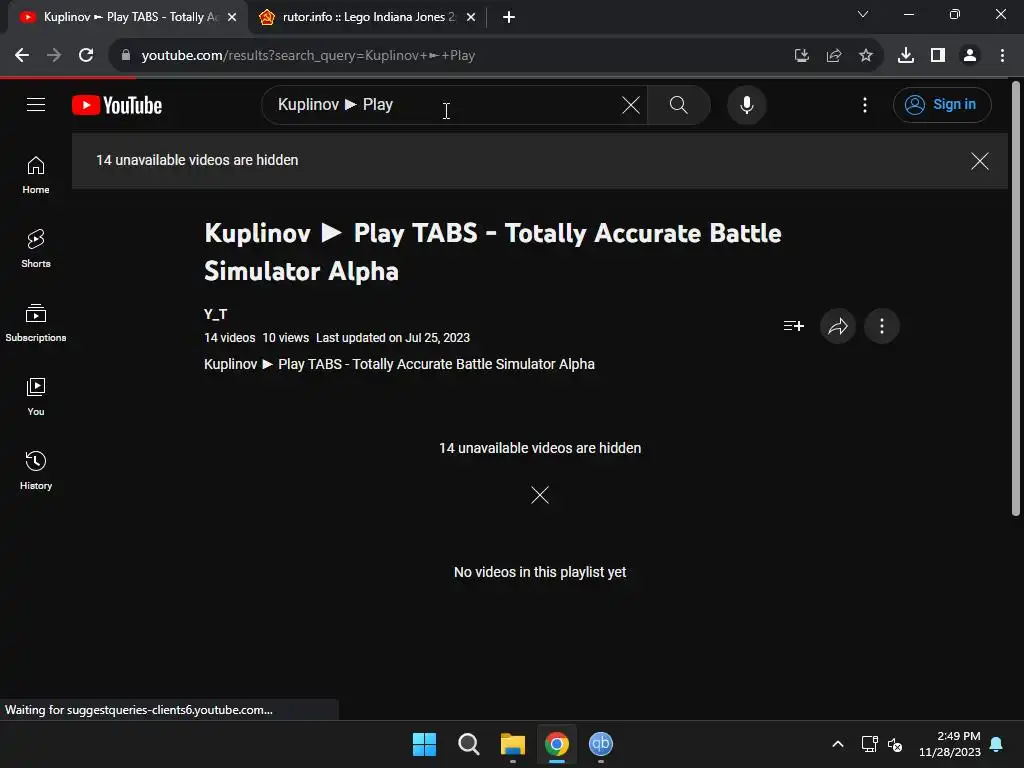The image size is (1024, 768).
Task: Go forward with the browser forward arrow
Action: (x=54, y=56)
